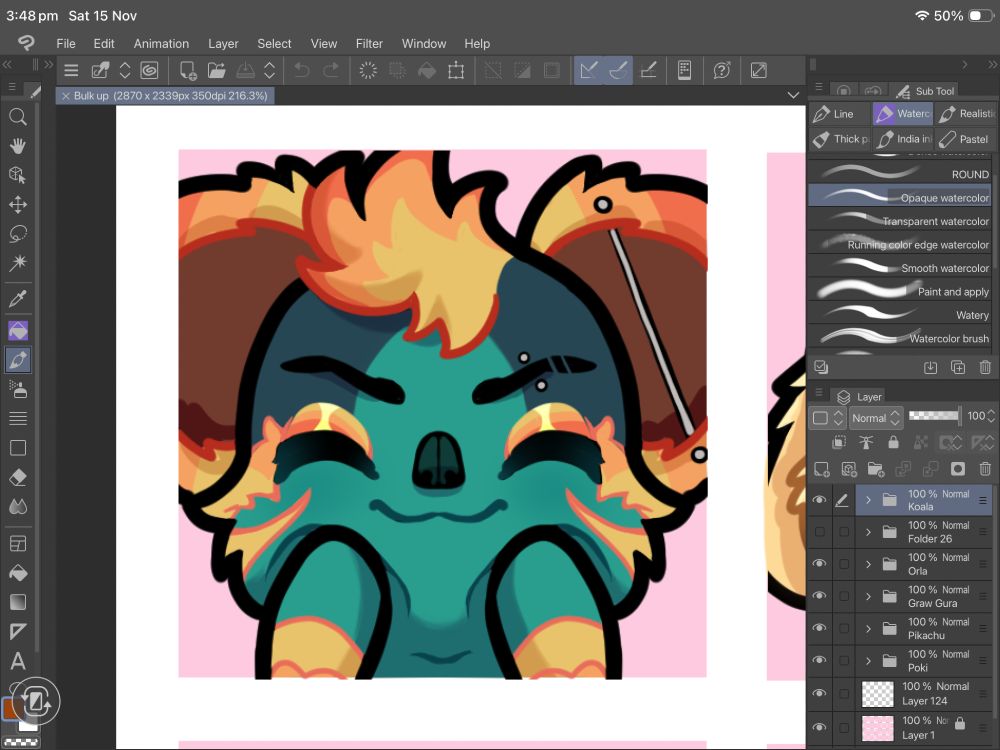Create new layer folder icon
Viewport: 1000px width, 750px height.
(x=876, y=469)
